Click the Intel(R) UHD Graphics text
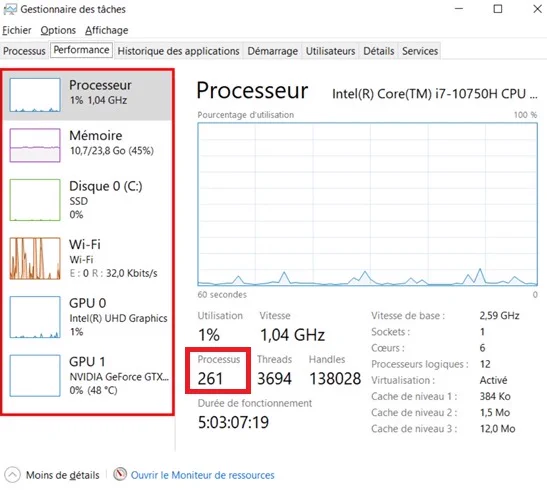This screenshot has height=490, width=547. click(119, 318)
